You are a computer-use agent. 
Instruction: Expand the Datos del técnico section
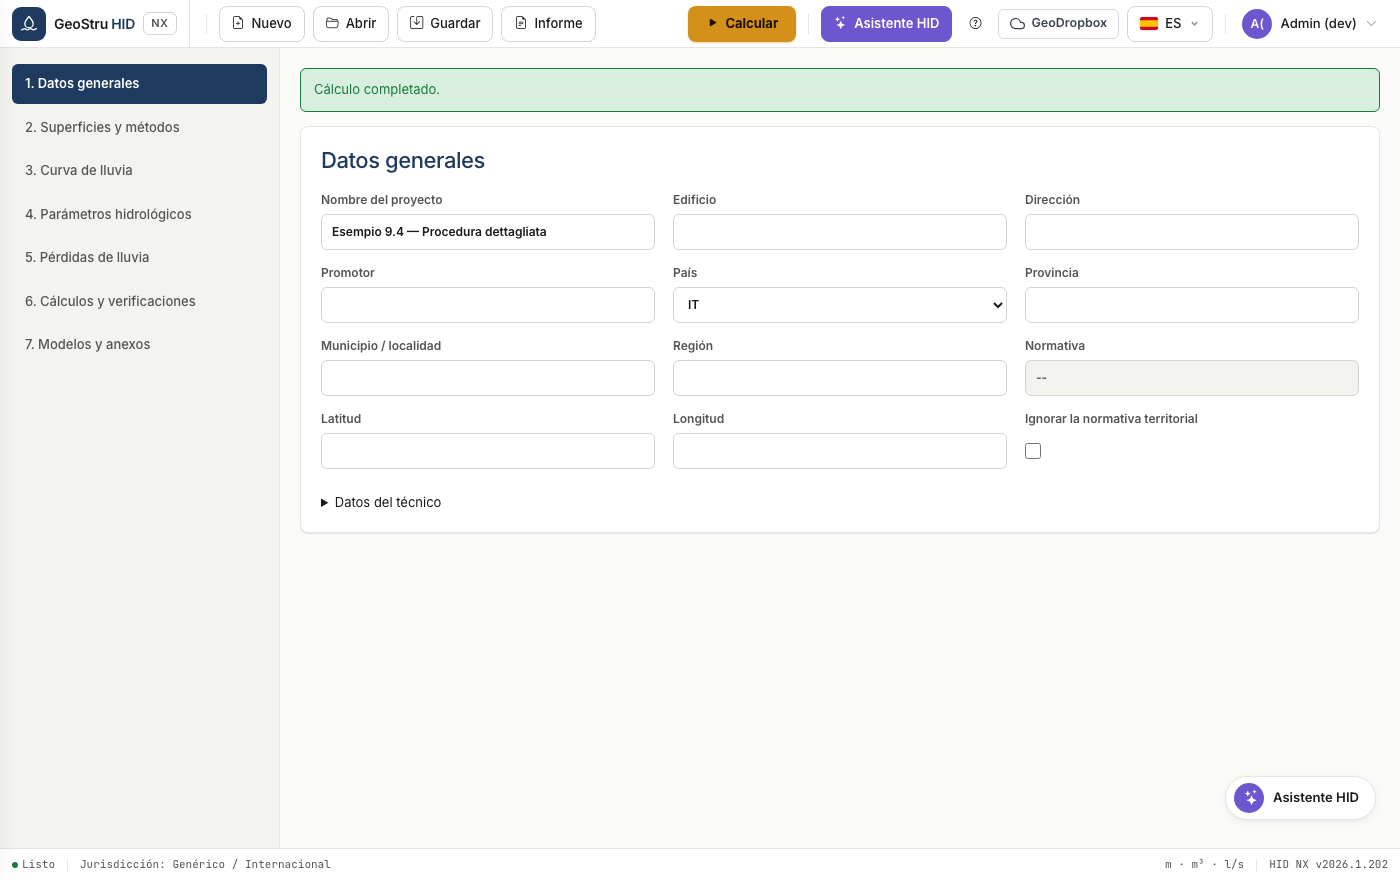pyautogui.click(x=381, y=502)
